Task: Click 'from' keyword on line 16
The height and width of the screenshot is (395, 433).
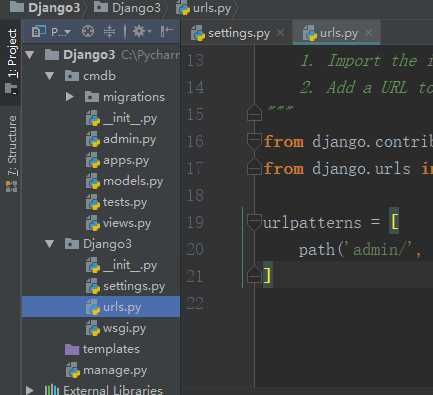Action: tap(283, 142)
